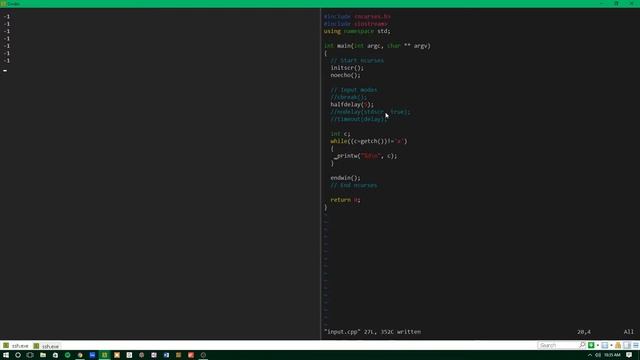
Task: Click the halfdelay(5); code line
Action: click(352, 104)
